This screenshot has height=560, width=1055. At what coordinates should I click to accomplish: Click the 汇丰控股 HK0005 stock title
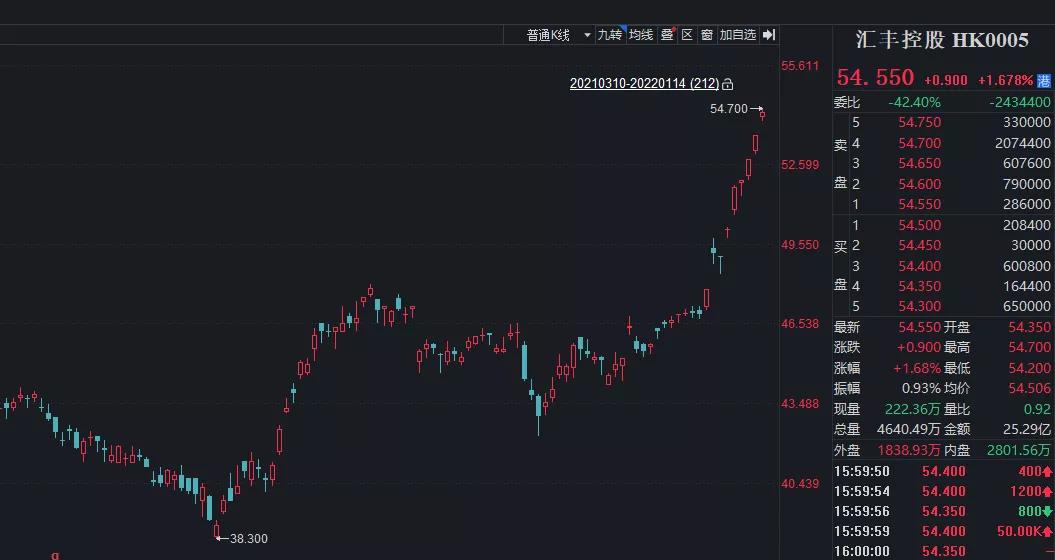tap(942, 40)
